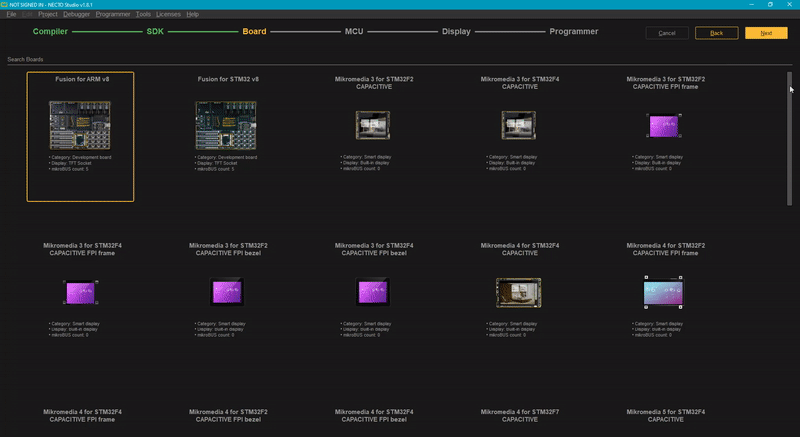Click Mikromedia 5 for STM32F4 CAPACITIVE title
This screenshot has width=800, height=437.
click(666, 416)
